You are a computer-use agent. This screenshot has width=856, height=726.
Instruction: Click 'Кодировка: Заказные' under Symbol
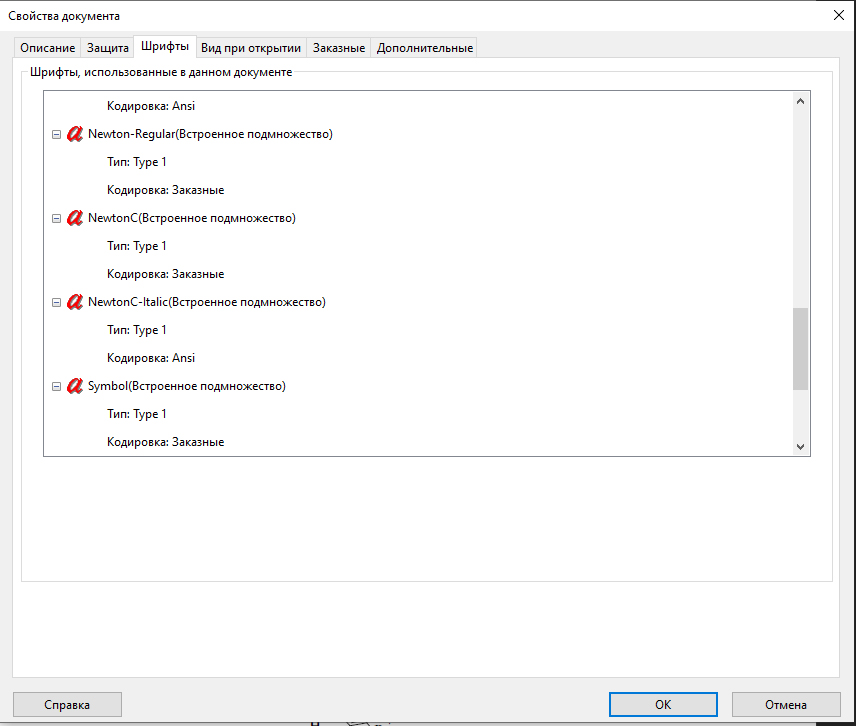click(x=165, y=442)
